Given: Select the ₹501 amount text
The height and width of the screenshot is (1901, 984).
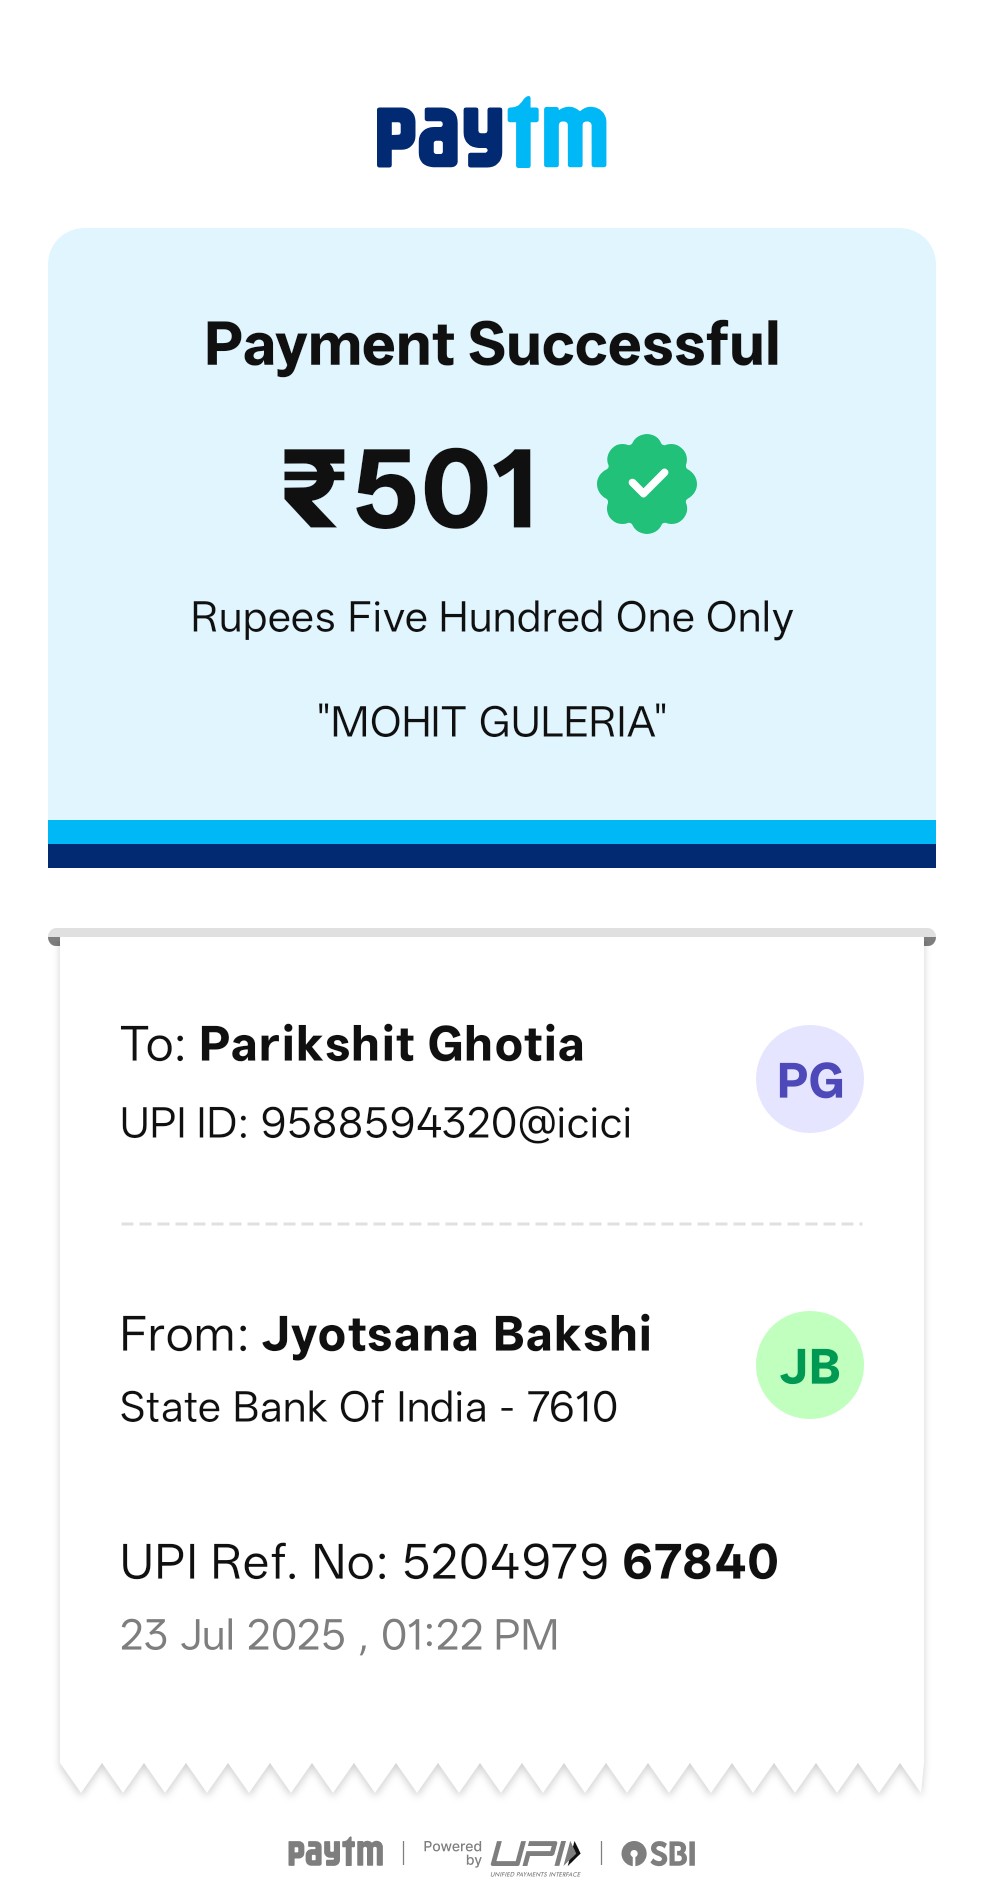Looking at the screenshot, I should (x=411, y=488).
